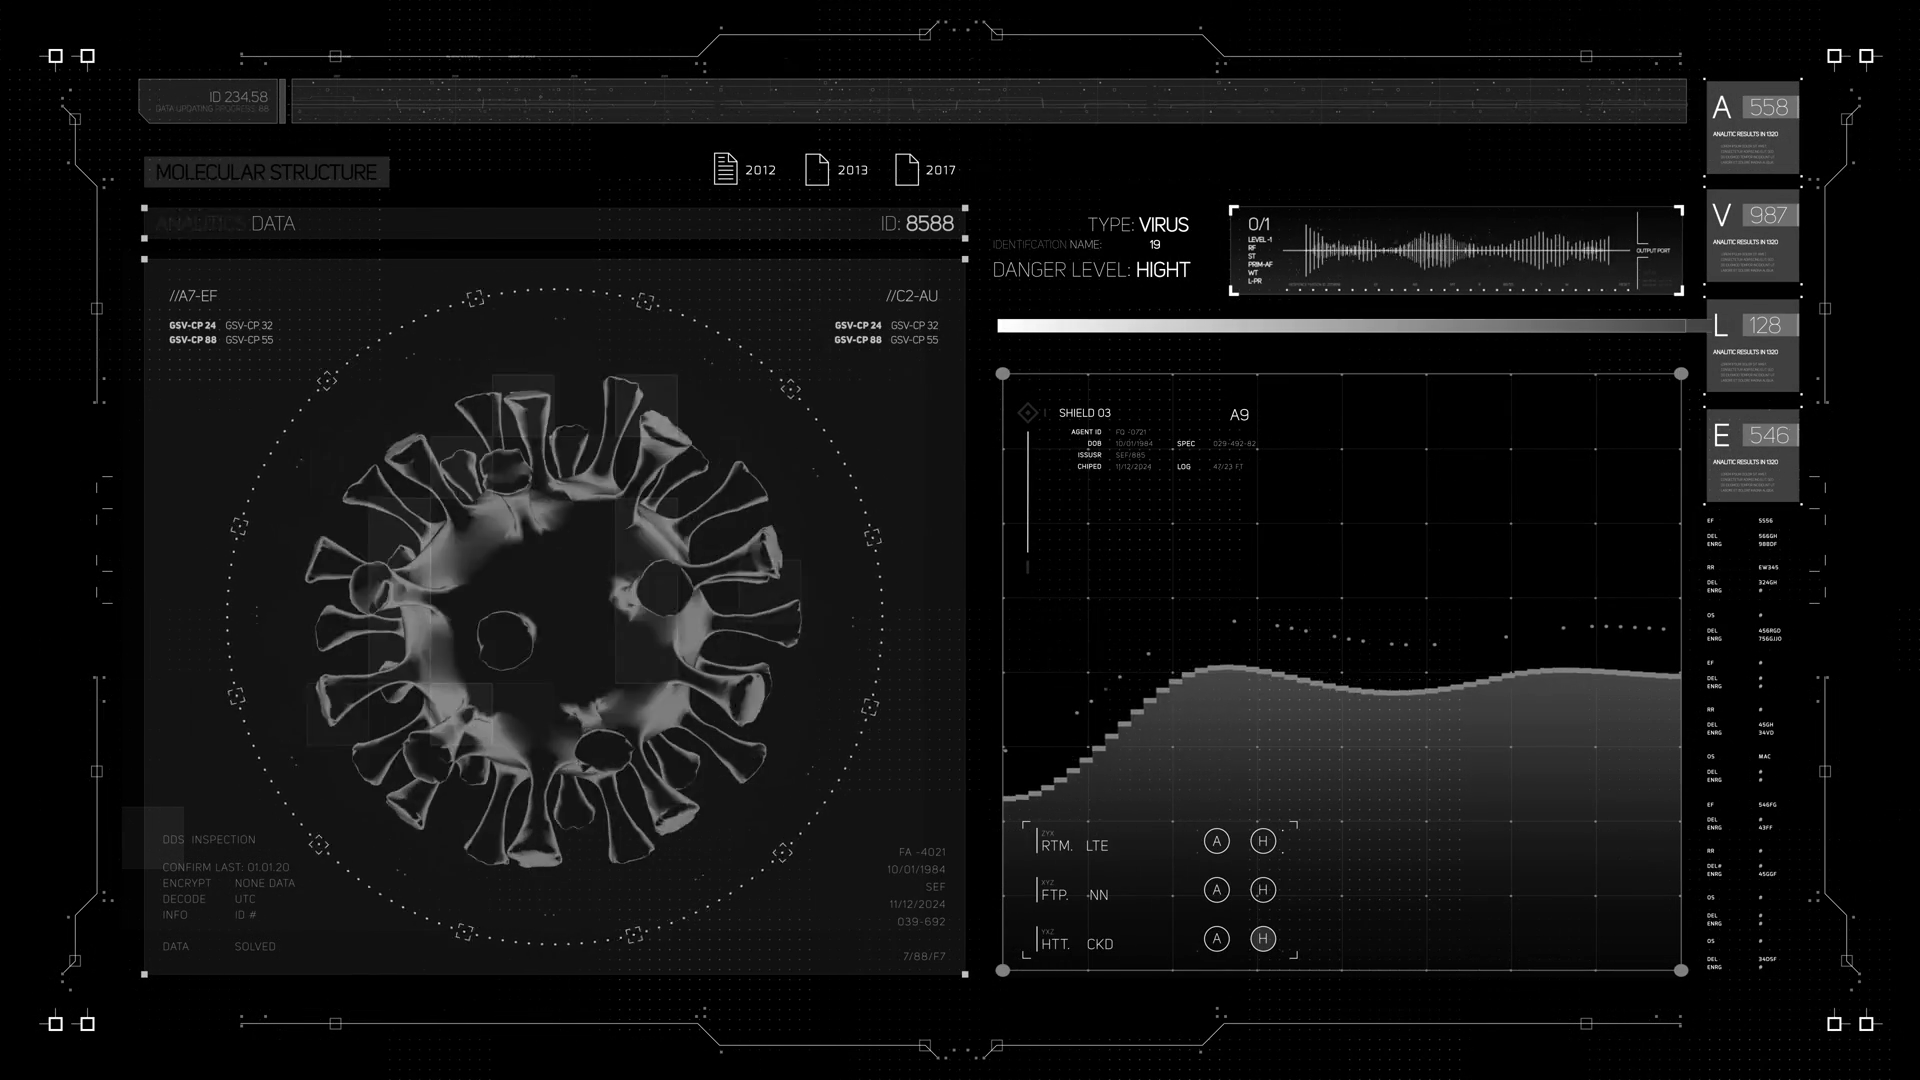This screenshot has width=1920, height=1080.
Task: Open the 2012 document icon
Action: click(725, 169)
